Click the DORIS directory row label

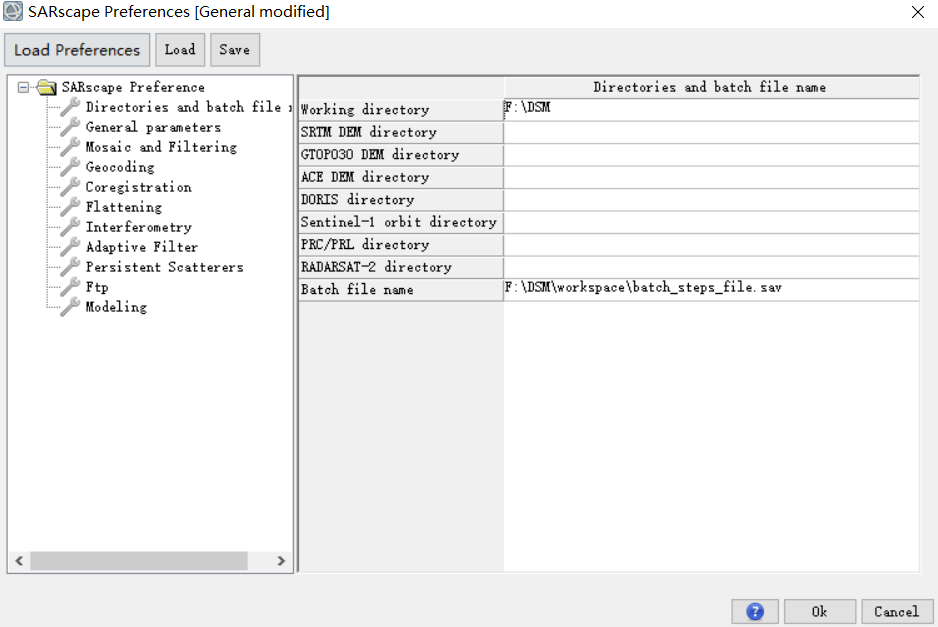tap(401, 200)
